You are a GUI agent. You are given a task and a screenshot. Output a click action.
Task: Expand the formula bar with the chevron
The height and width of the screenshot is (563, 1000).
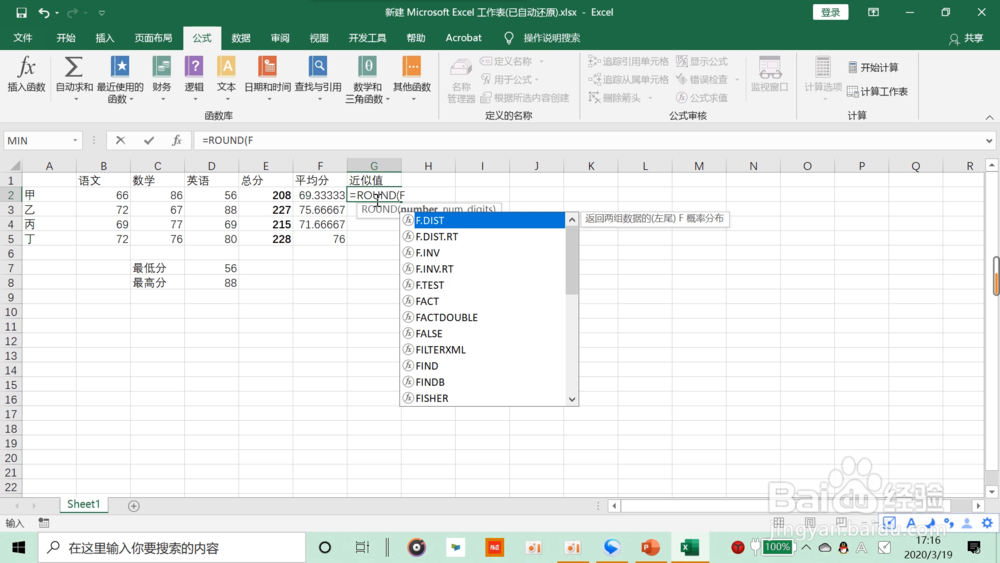[x=989, y=140]
